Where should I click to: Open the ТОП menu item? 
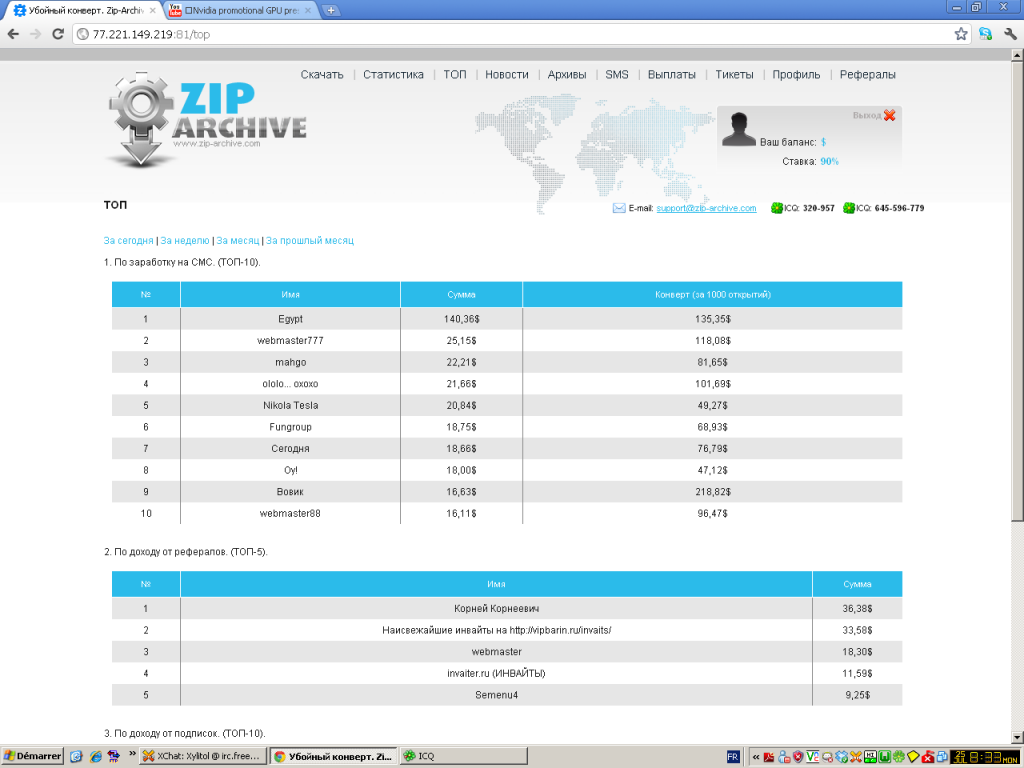pos(455,74)
